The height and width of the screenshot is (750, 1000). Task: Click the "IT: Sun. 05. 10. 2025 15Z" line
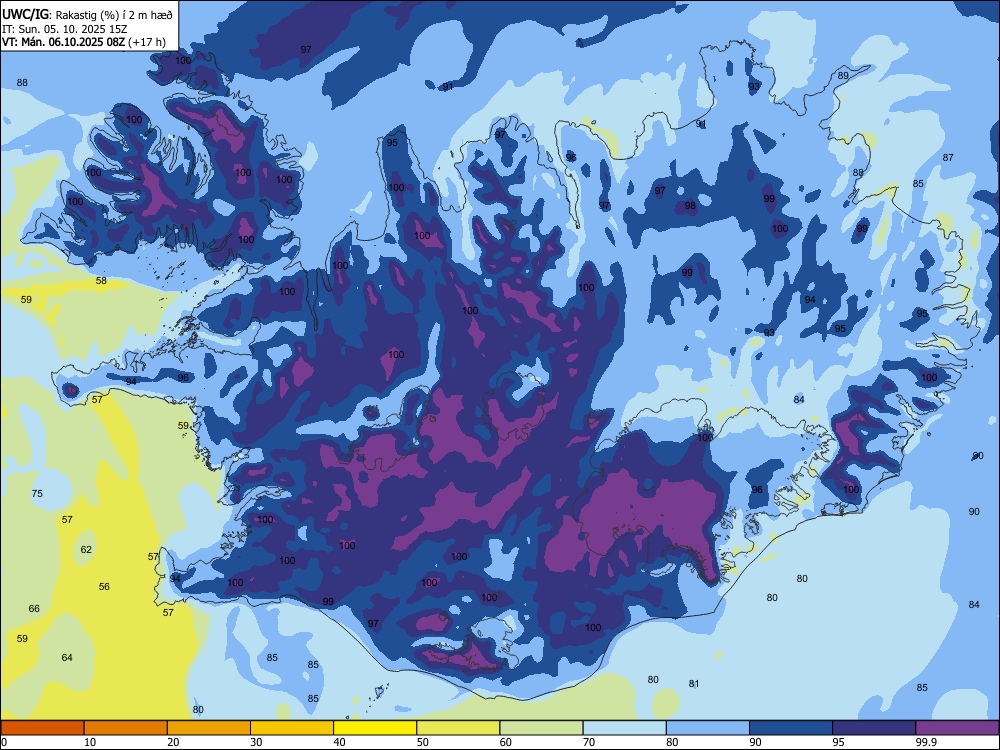pos(64,29)
